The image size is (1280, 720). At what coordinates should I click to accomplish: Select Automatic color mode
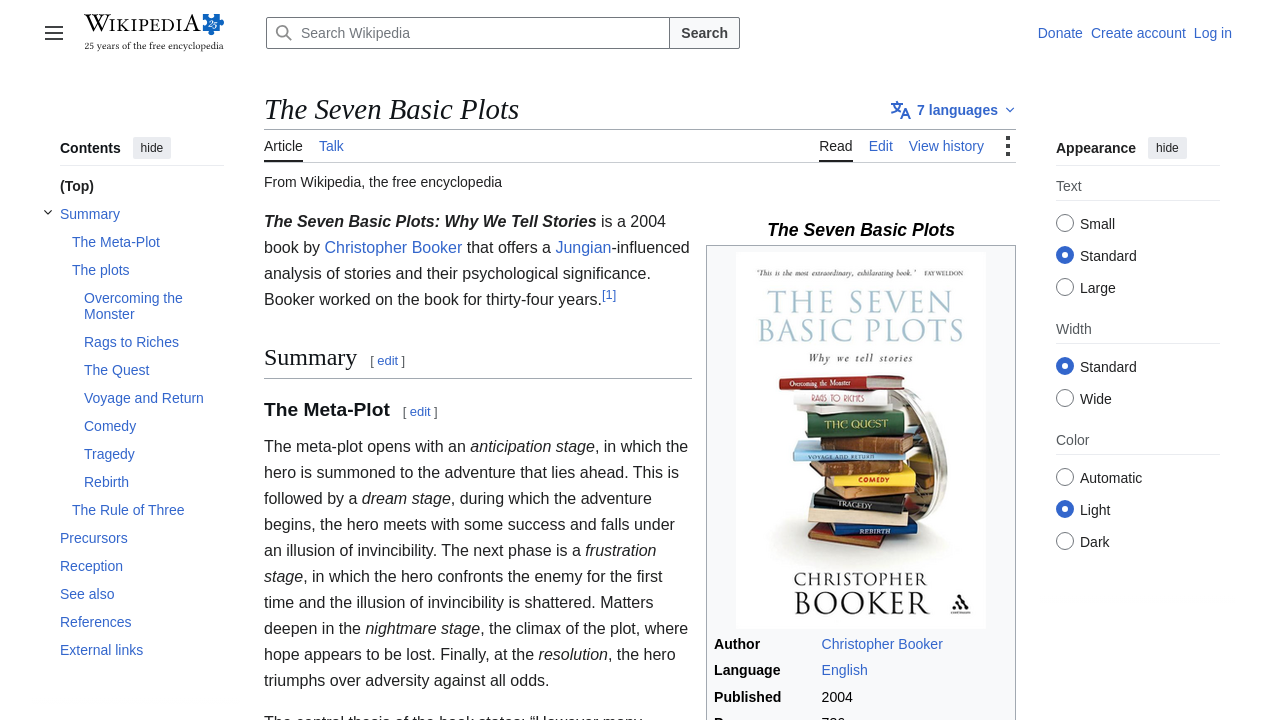pos(1065,477)
